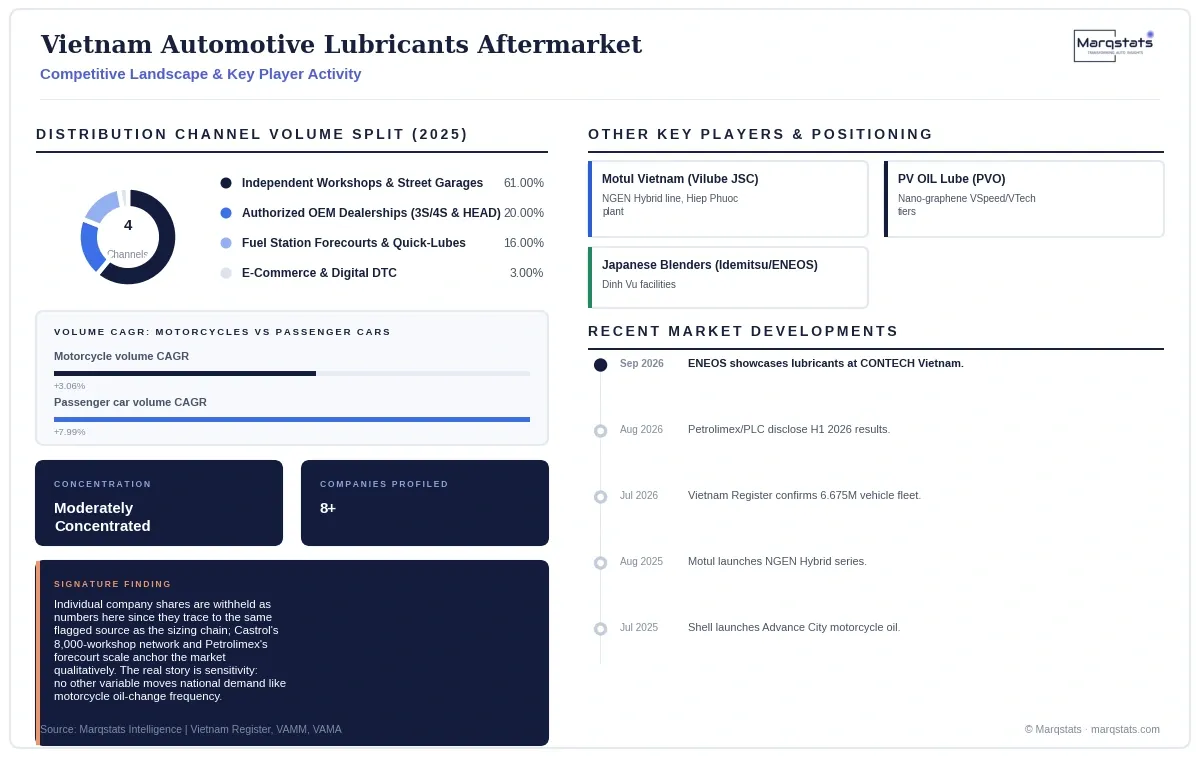Click the '+3.06%' CAGR value
Screen dimensions: 1200x758
(69, 386)
